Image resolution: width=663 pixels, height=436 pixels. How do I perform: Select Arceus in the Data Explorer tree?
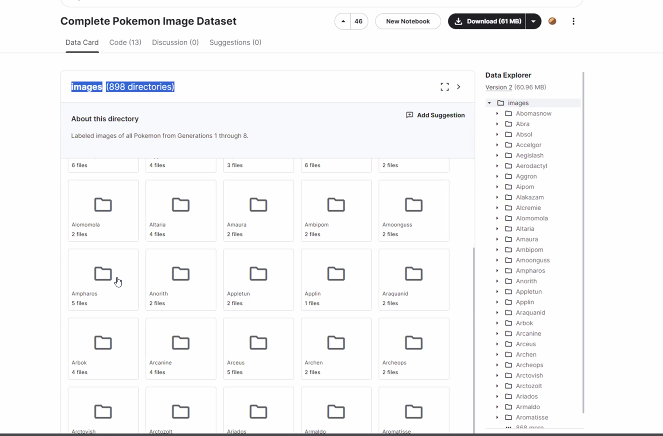click(x=526, y=344)
